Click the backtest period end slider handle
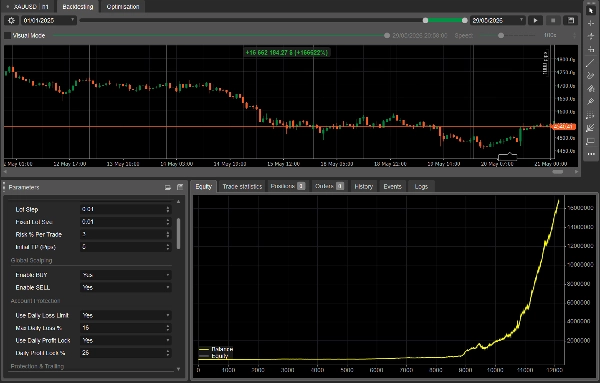Screen dimensions: 600x383 (465, 20)
